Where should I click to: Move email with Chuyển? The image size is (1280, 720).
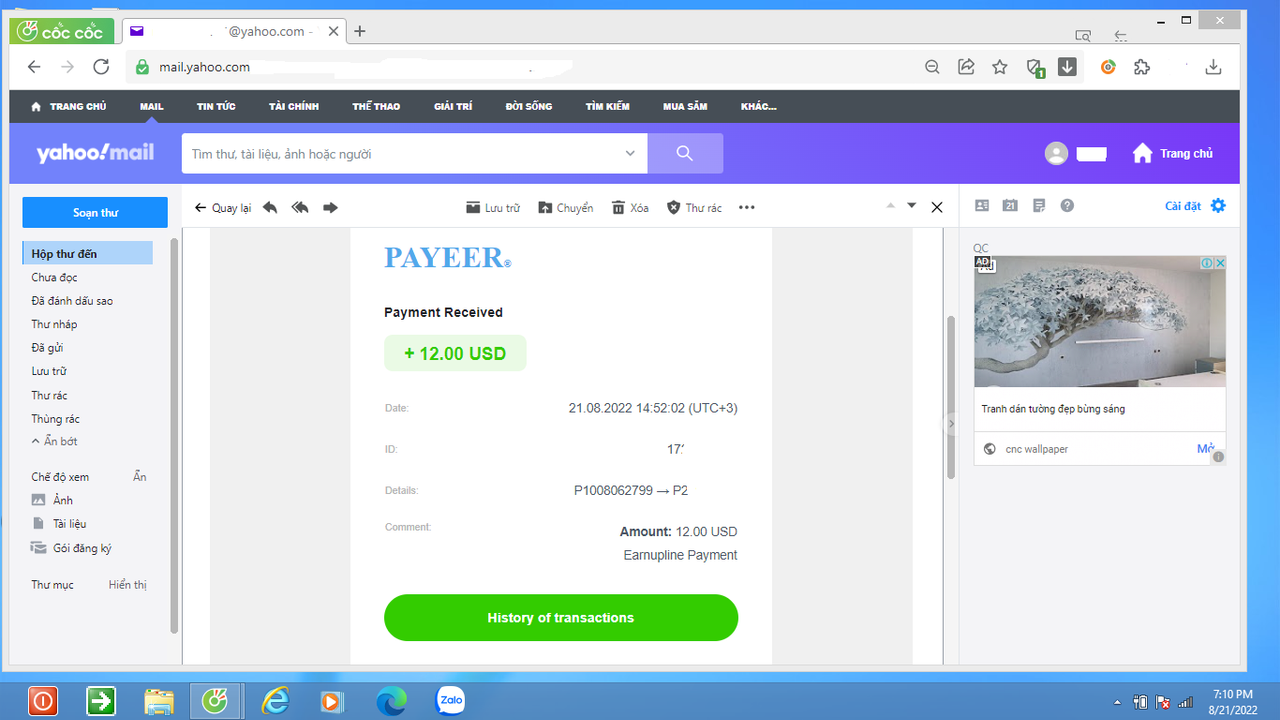(566, 208)
